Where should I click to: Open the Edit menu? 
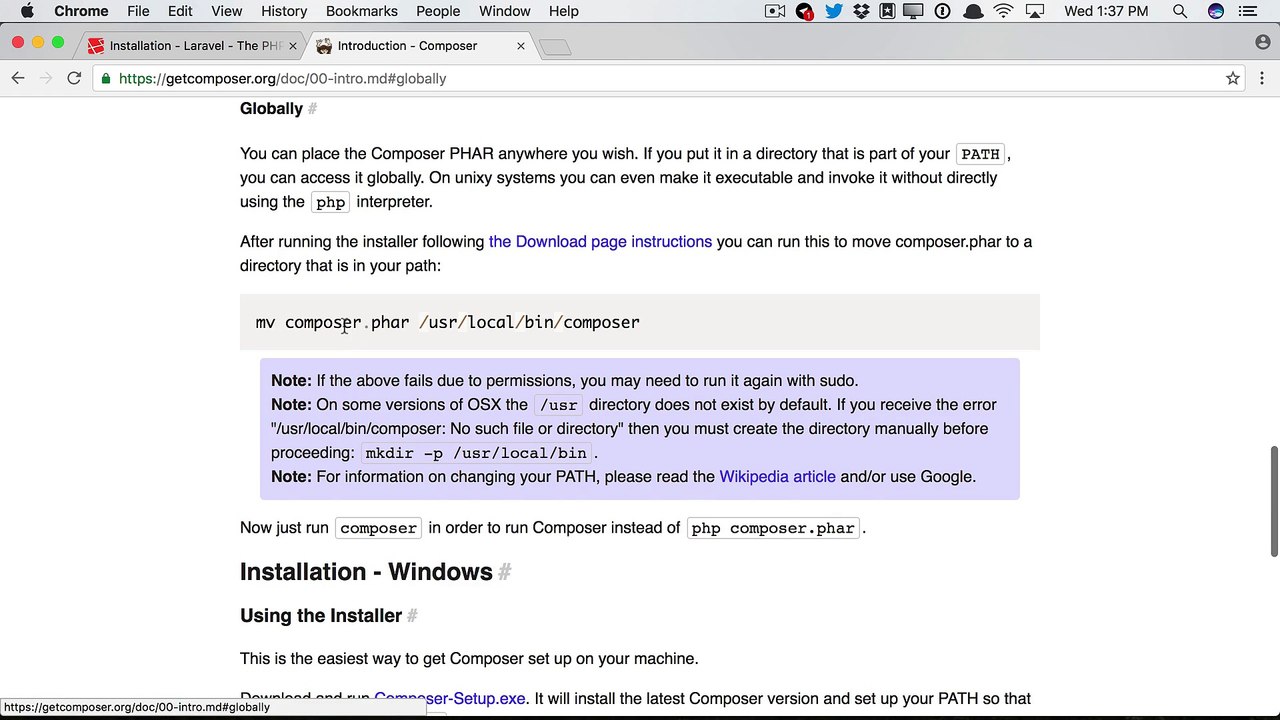[180, 11]
